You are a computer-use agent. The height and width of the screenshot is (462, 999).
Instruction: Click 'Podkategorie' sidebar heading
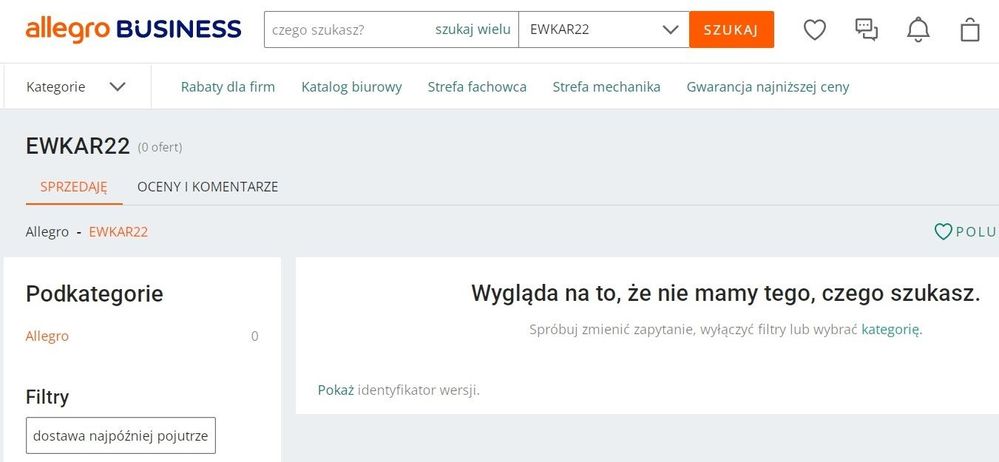94,294
